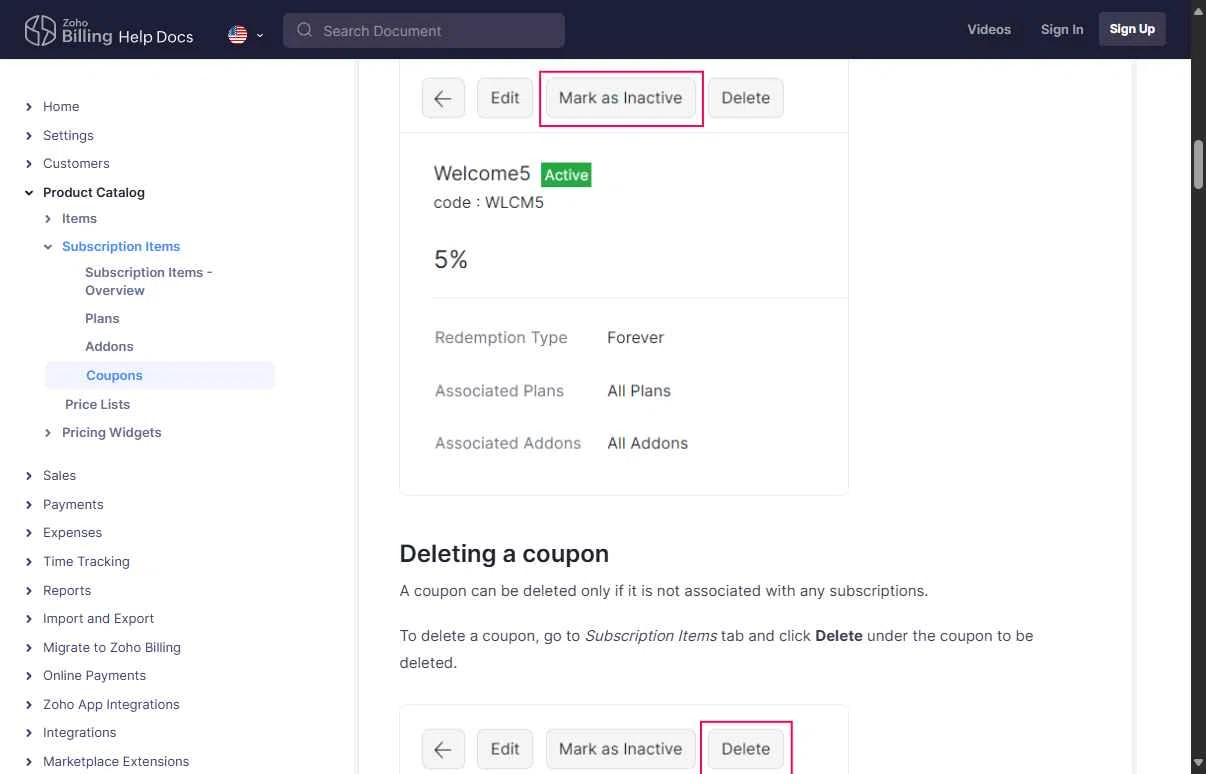The width and height of the screenshot is (1206, 774).
Task: Expand the Home chevron in sidebar
Action: (29, 106)
